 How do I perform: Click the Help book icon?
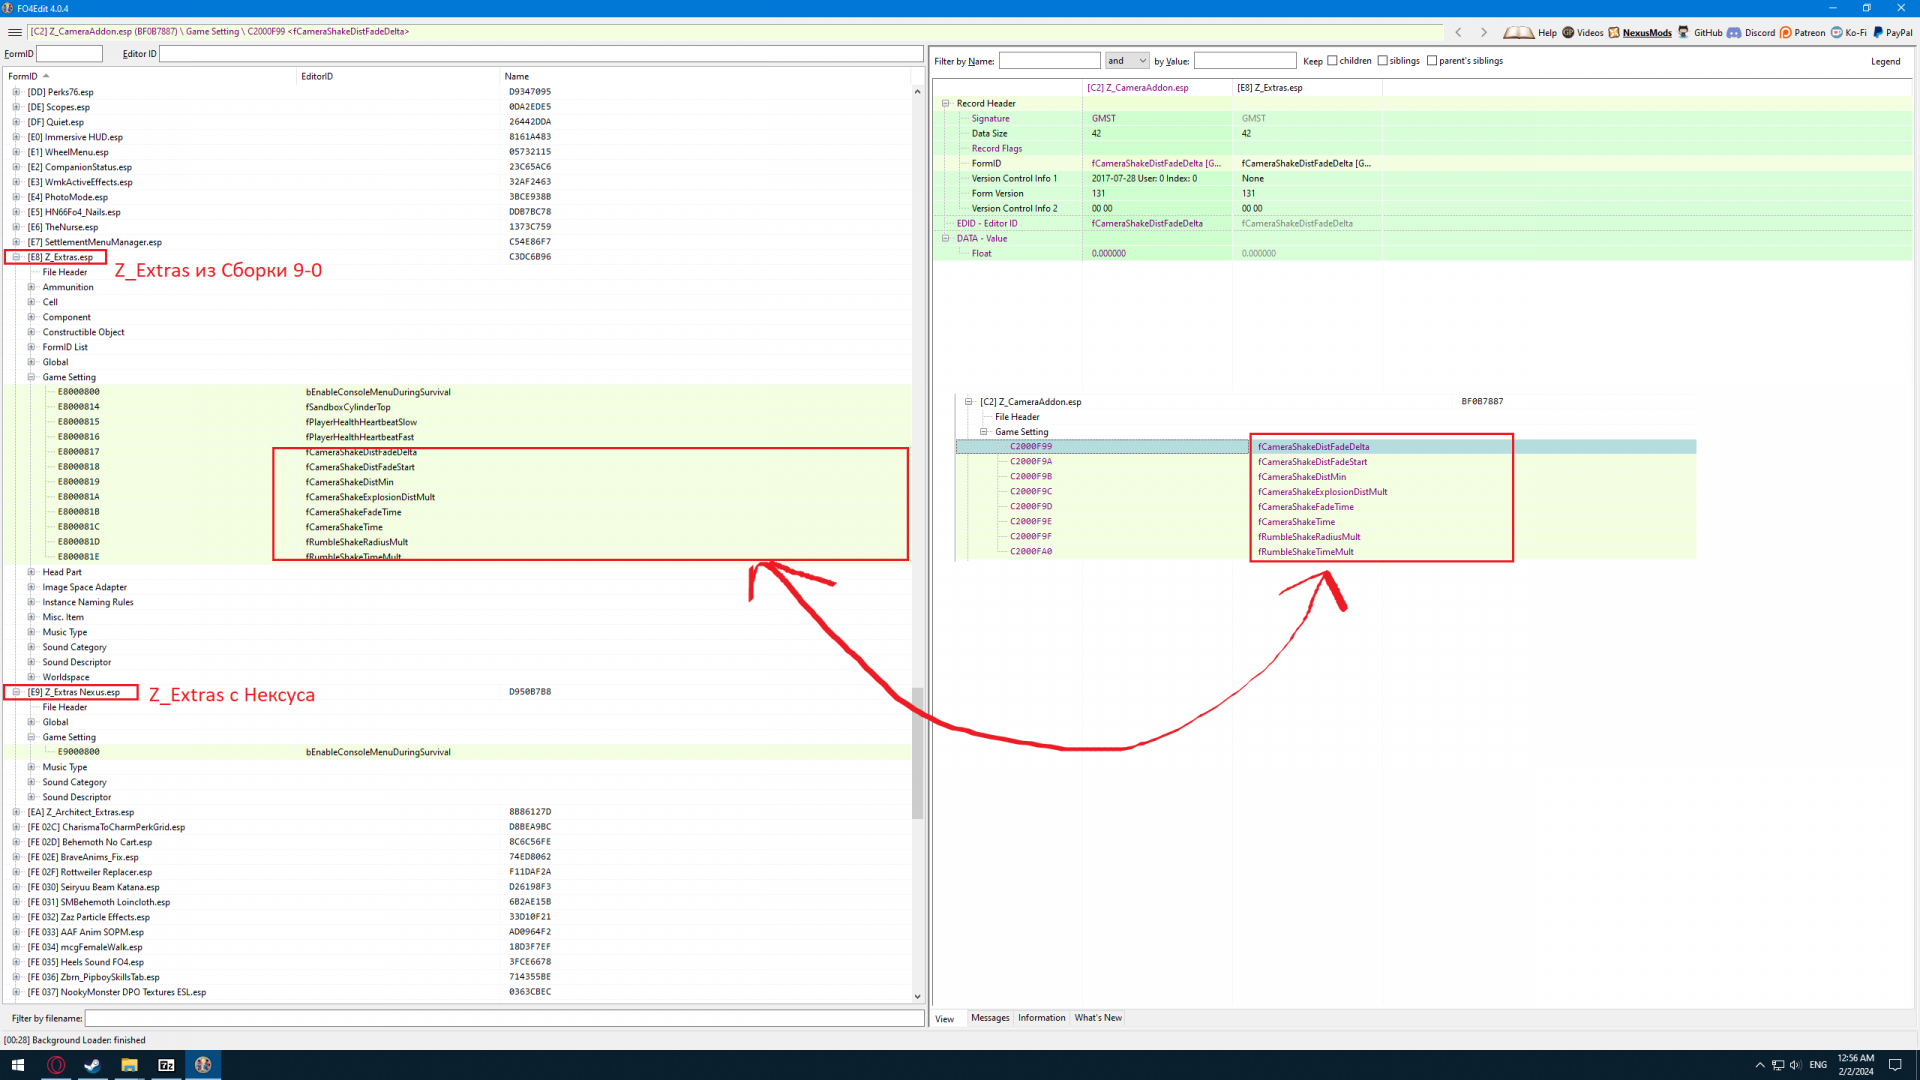click(x=1518, y=32)
